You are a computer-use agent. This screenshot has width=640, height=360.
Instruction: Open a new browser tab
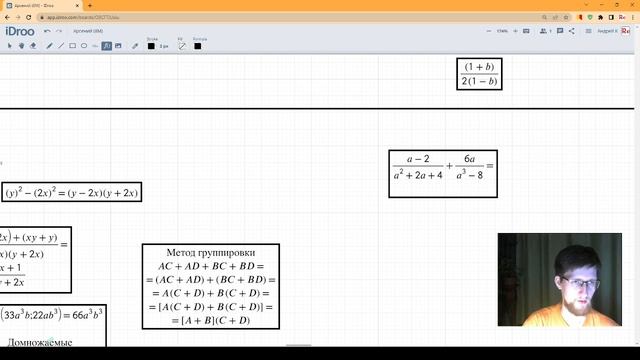pos(90,6)
